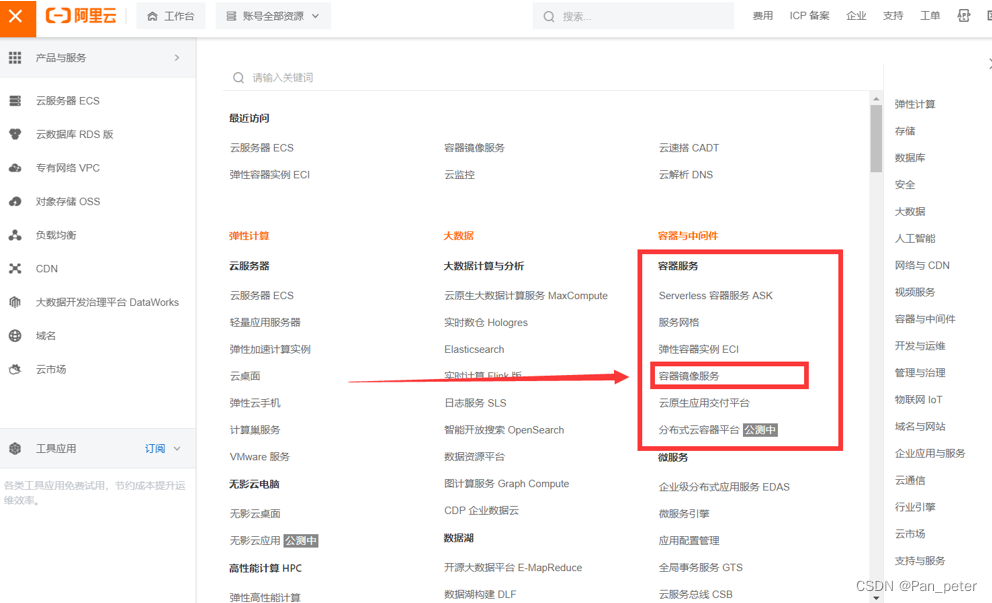Click the icon right of 工单
This screenshot has width=992, height=603.
pos(964,16)
